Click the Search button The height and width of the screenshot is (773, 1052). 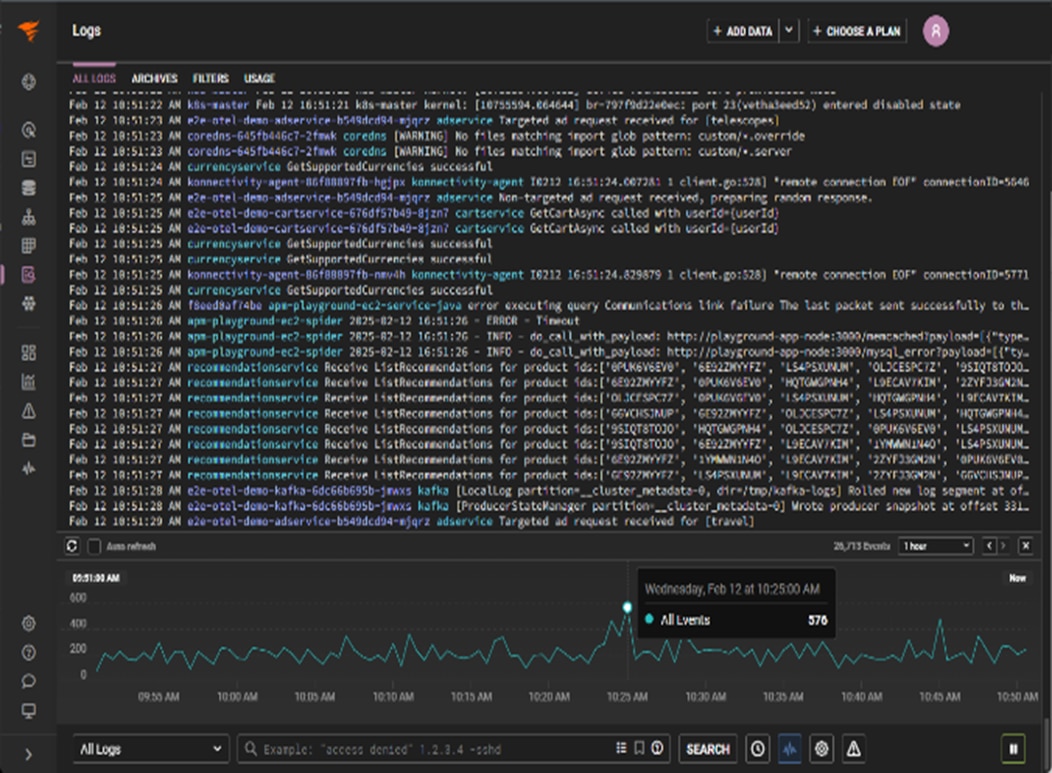[x=707, y=748]
